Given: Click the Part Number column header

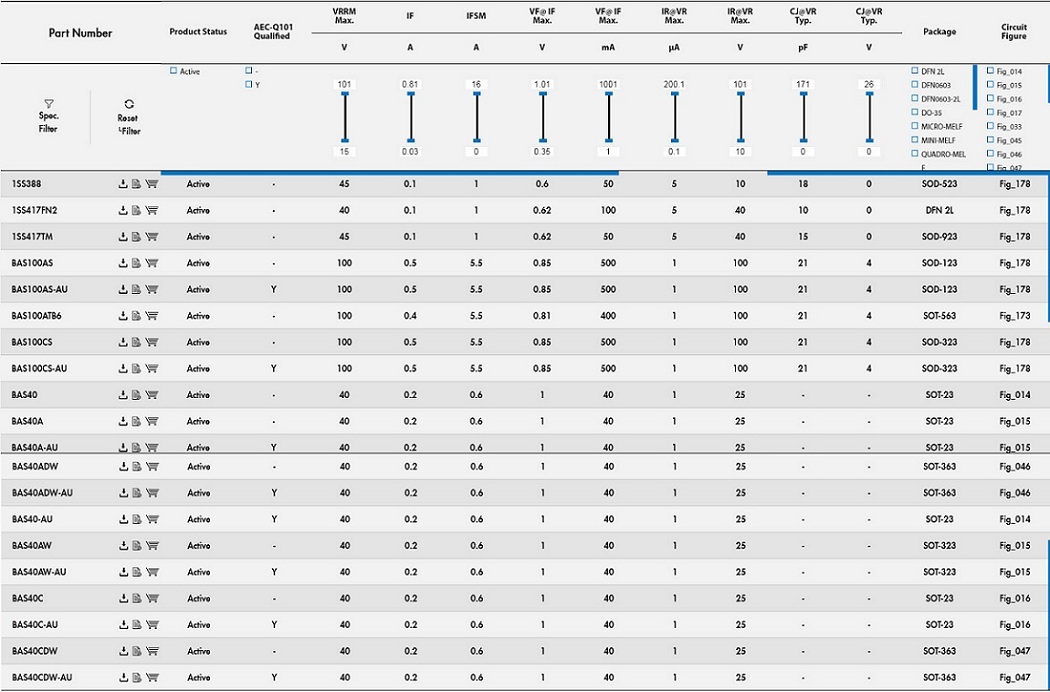Looking at the screenshot, I should click(80, 33).
